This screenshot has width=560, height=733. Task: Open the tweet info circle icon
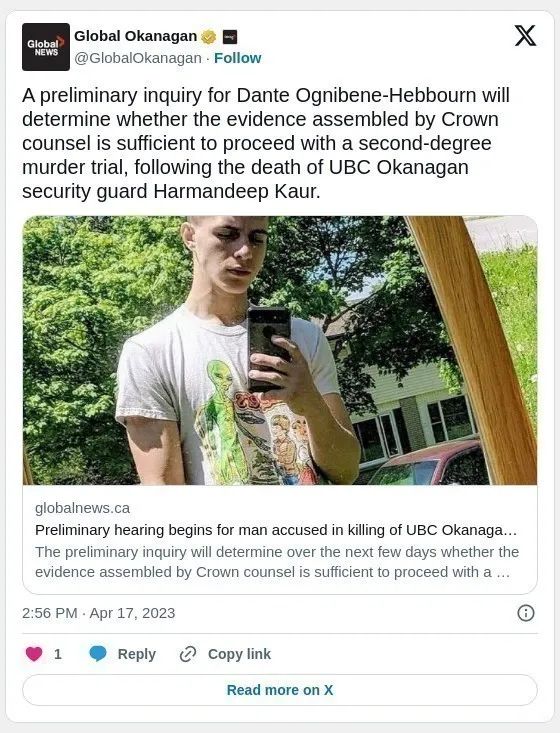coord(525,613)
